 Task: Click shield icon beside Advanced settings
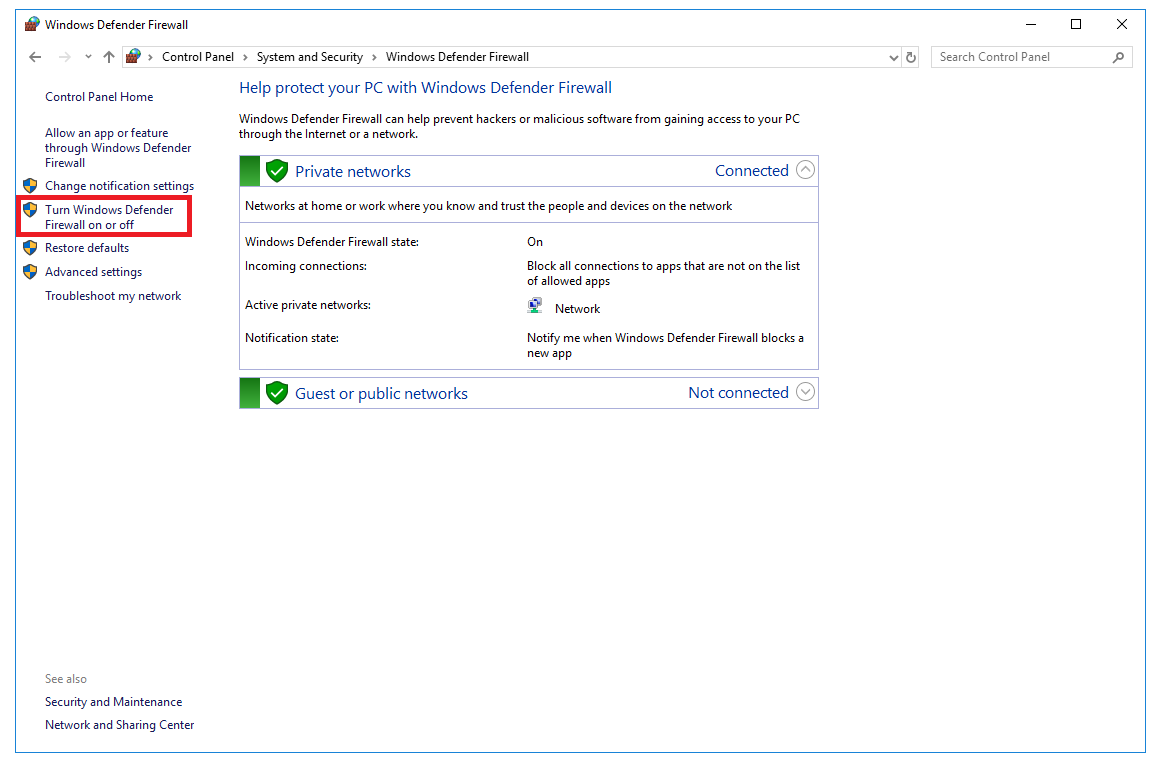pos(30,272)
